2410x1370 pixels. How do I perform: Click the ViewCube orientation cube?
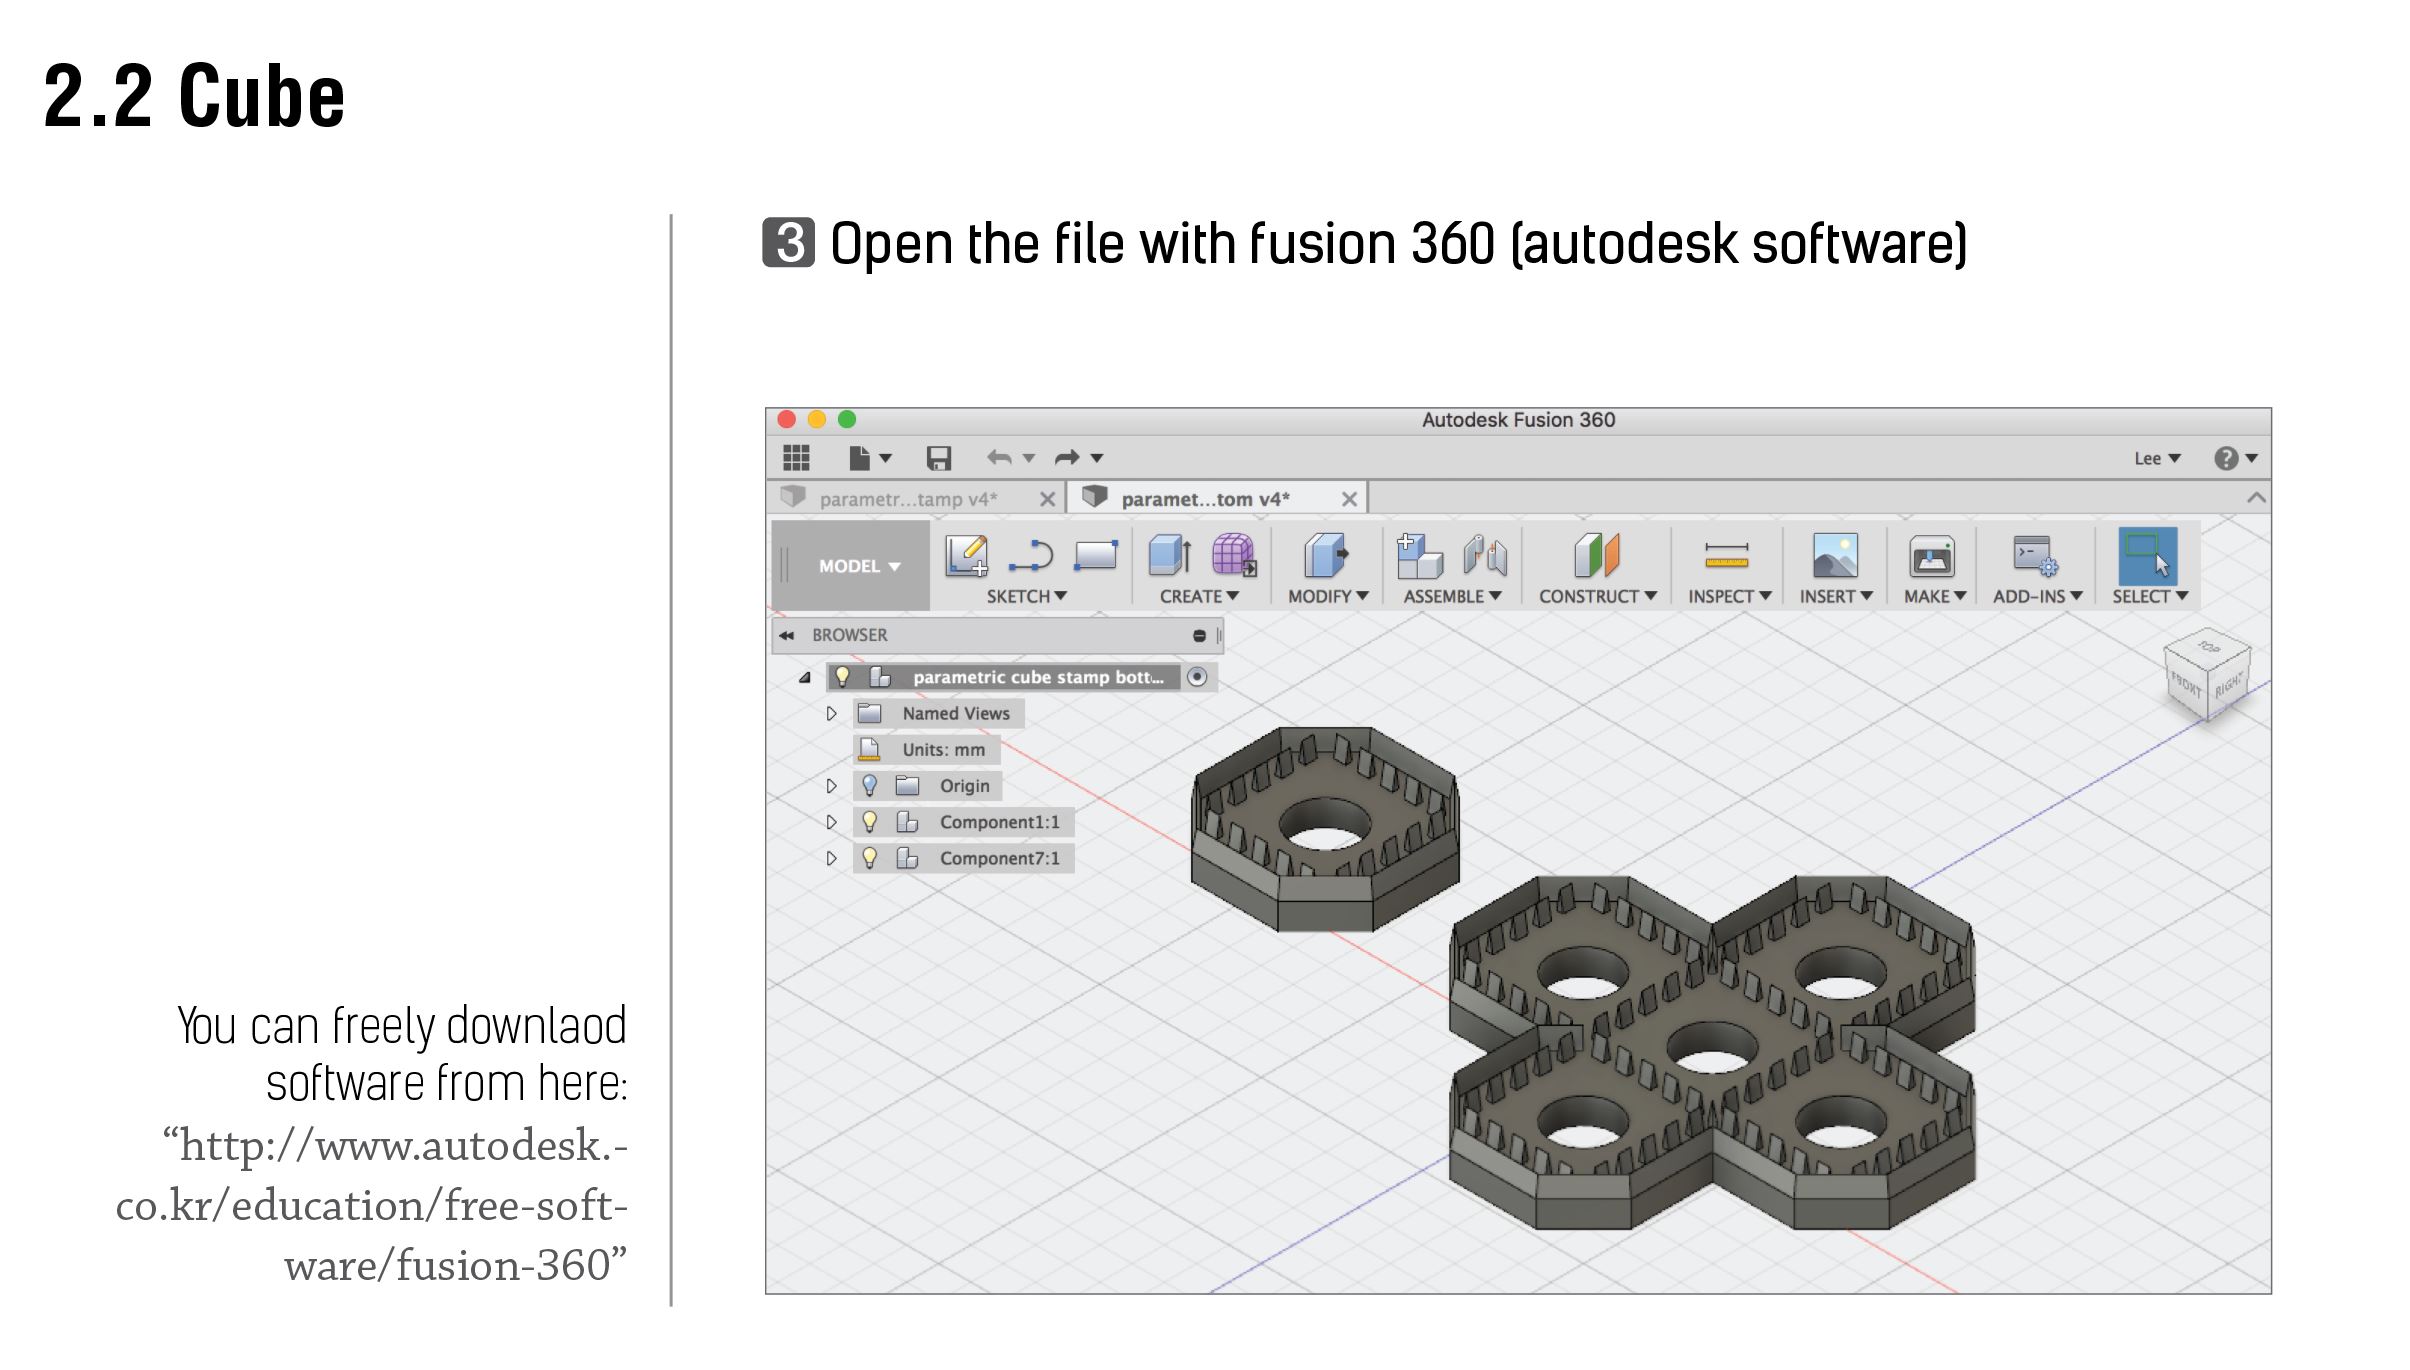(2206, 675)
